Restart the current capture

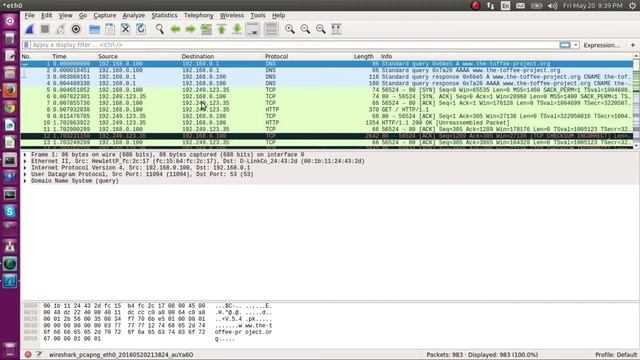60,29
